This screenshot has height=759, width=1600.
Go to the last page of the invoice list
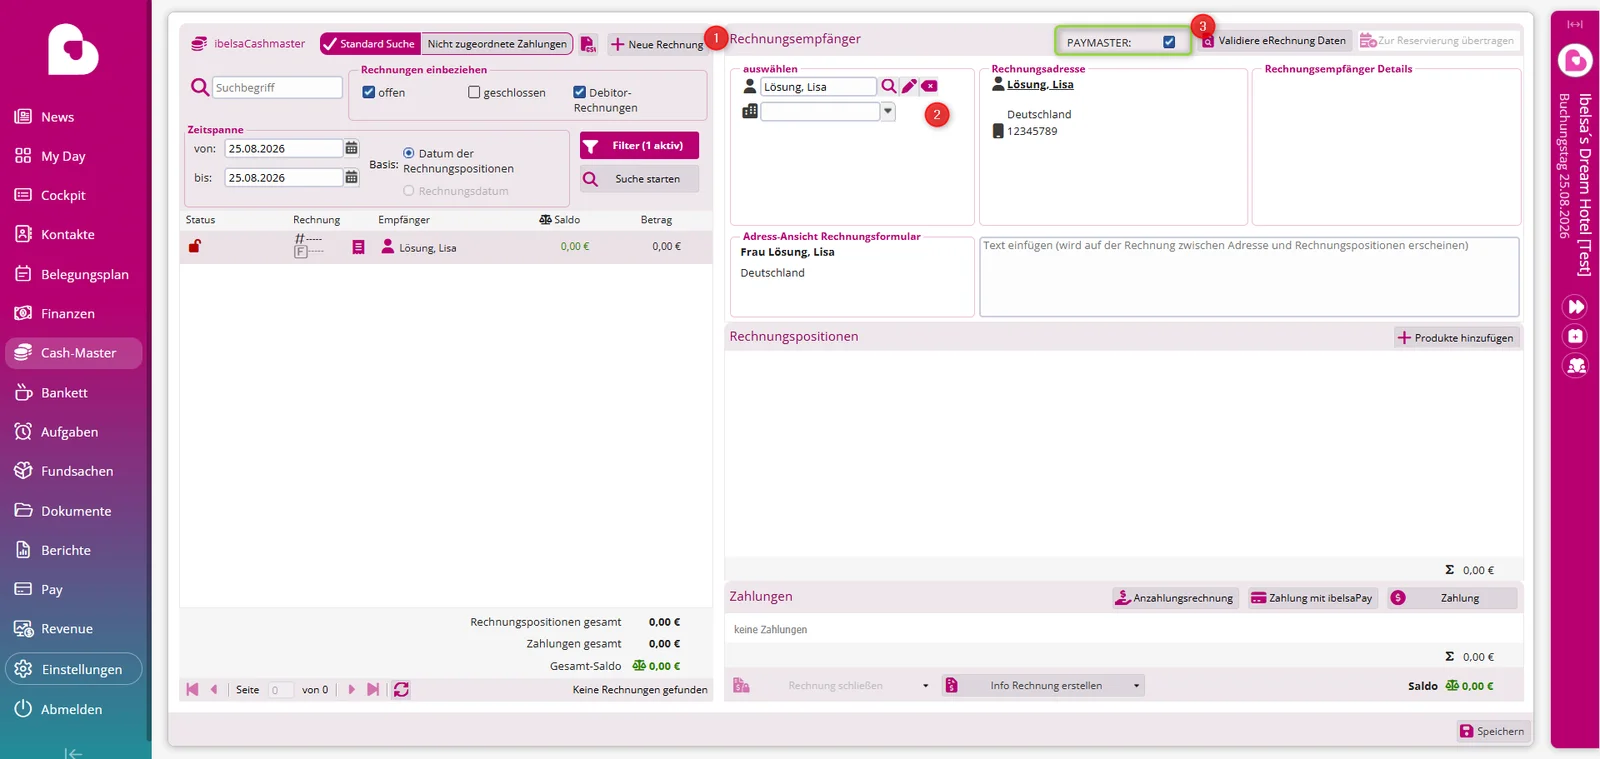point(373,690)
